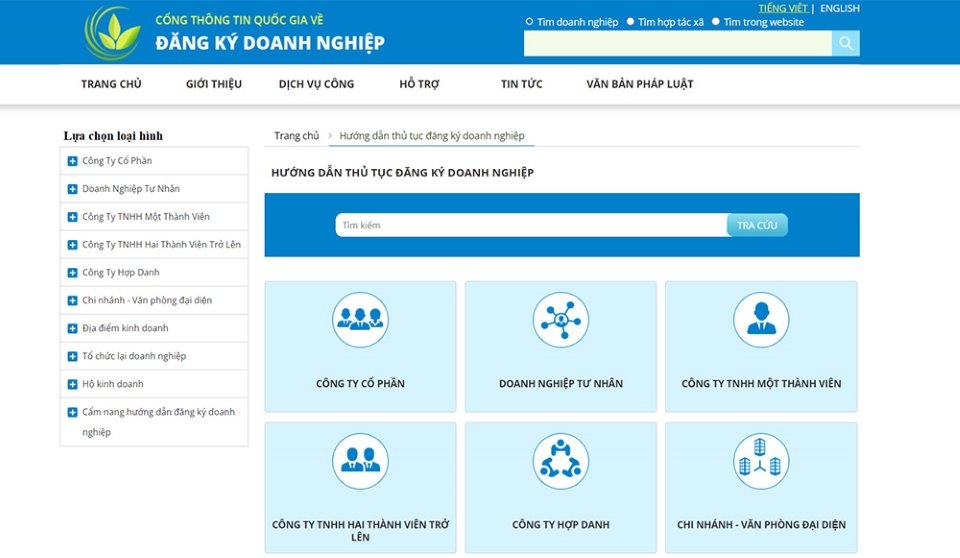Expand plus icon beside Địa điểm kinh doanh
Screen dimensions: 960x558
tap(72, 328)
